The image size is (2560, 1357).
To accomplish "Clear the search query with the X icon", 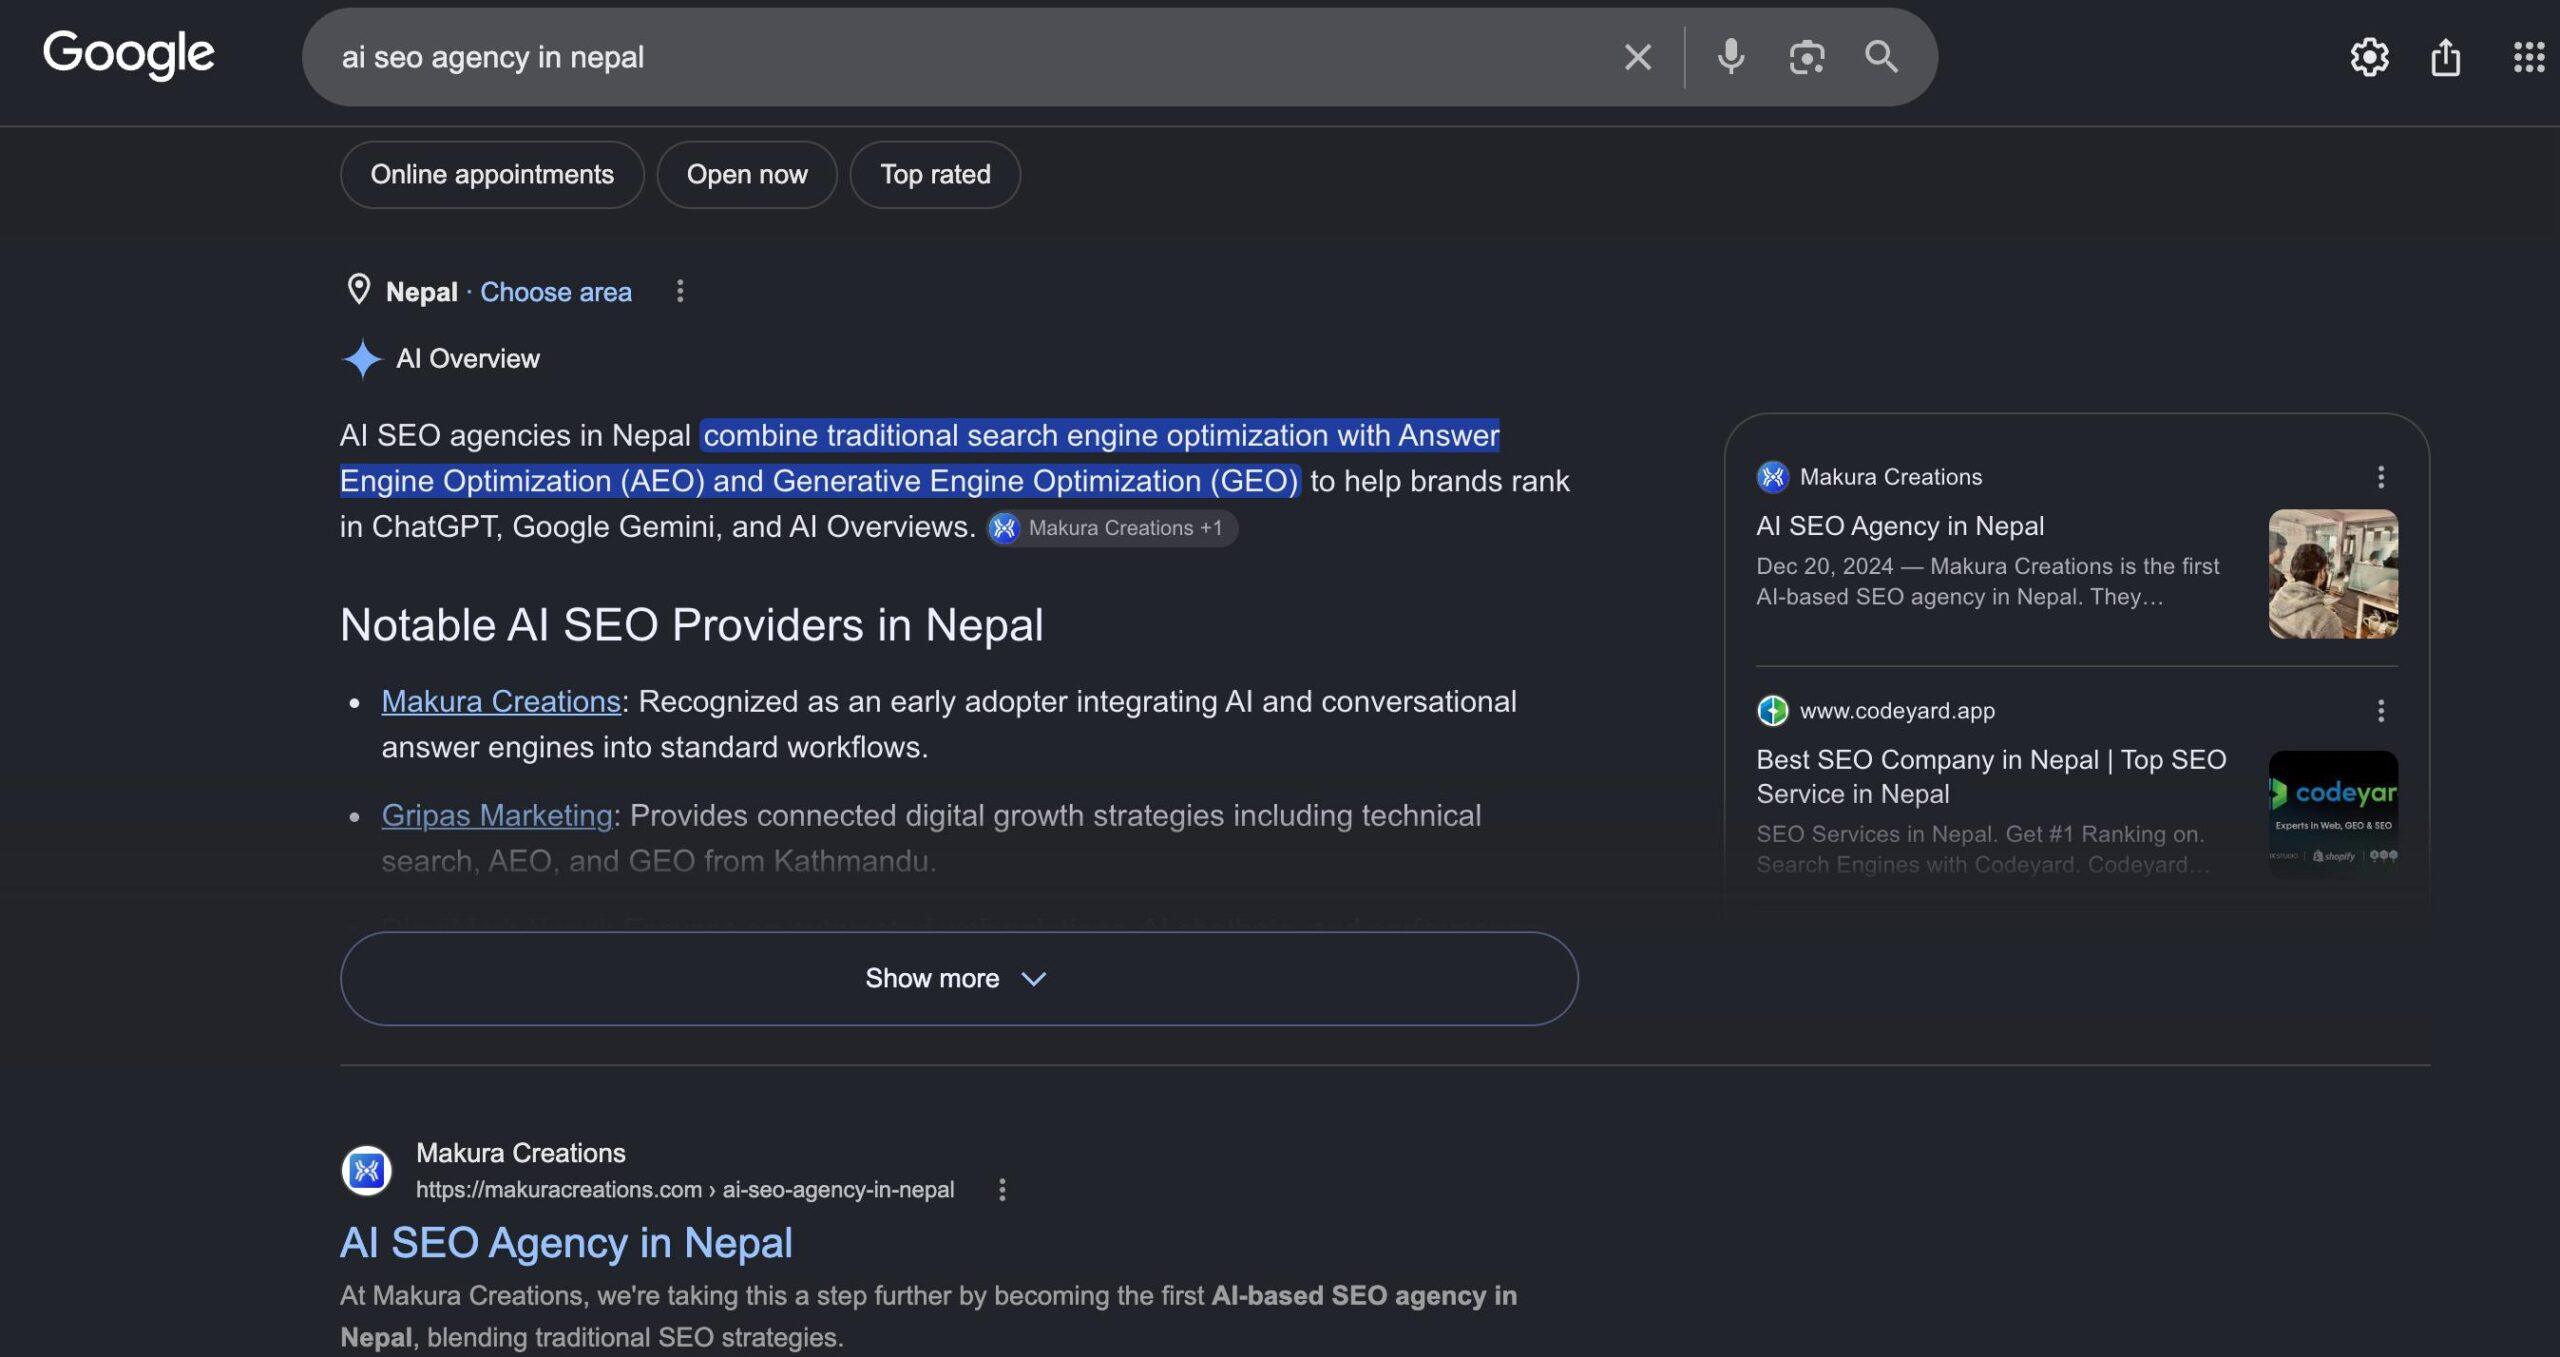I will pos(1637,57).
